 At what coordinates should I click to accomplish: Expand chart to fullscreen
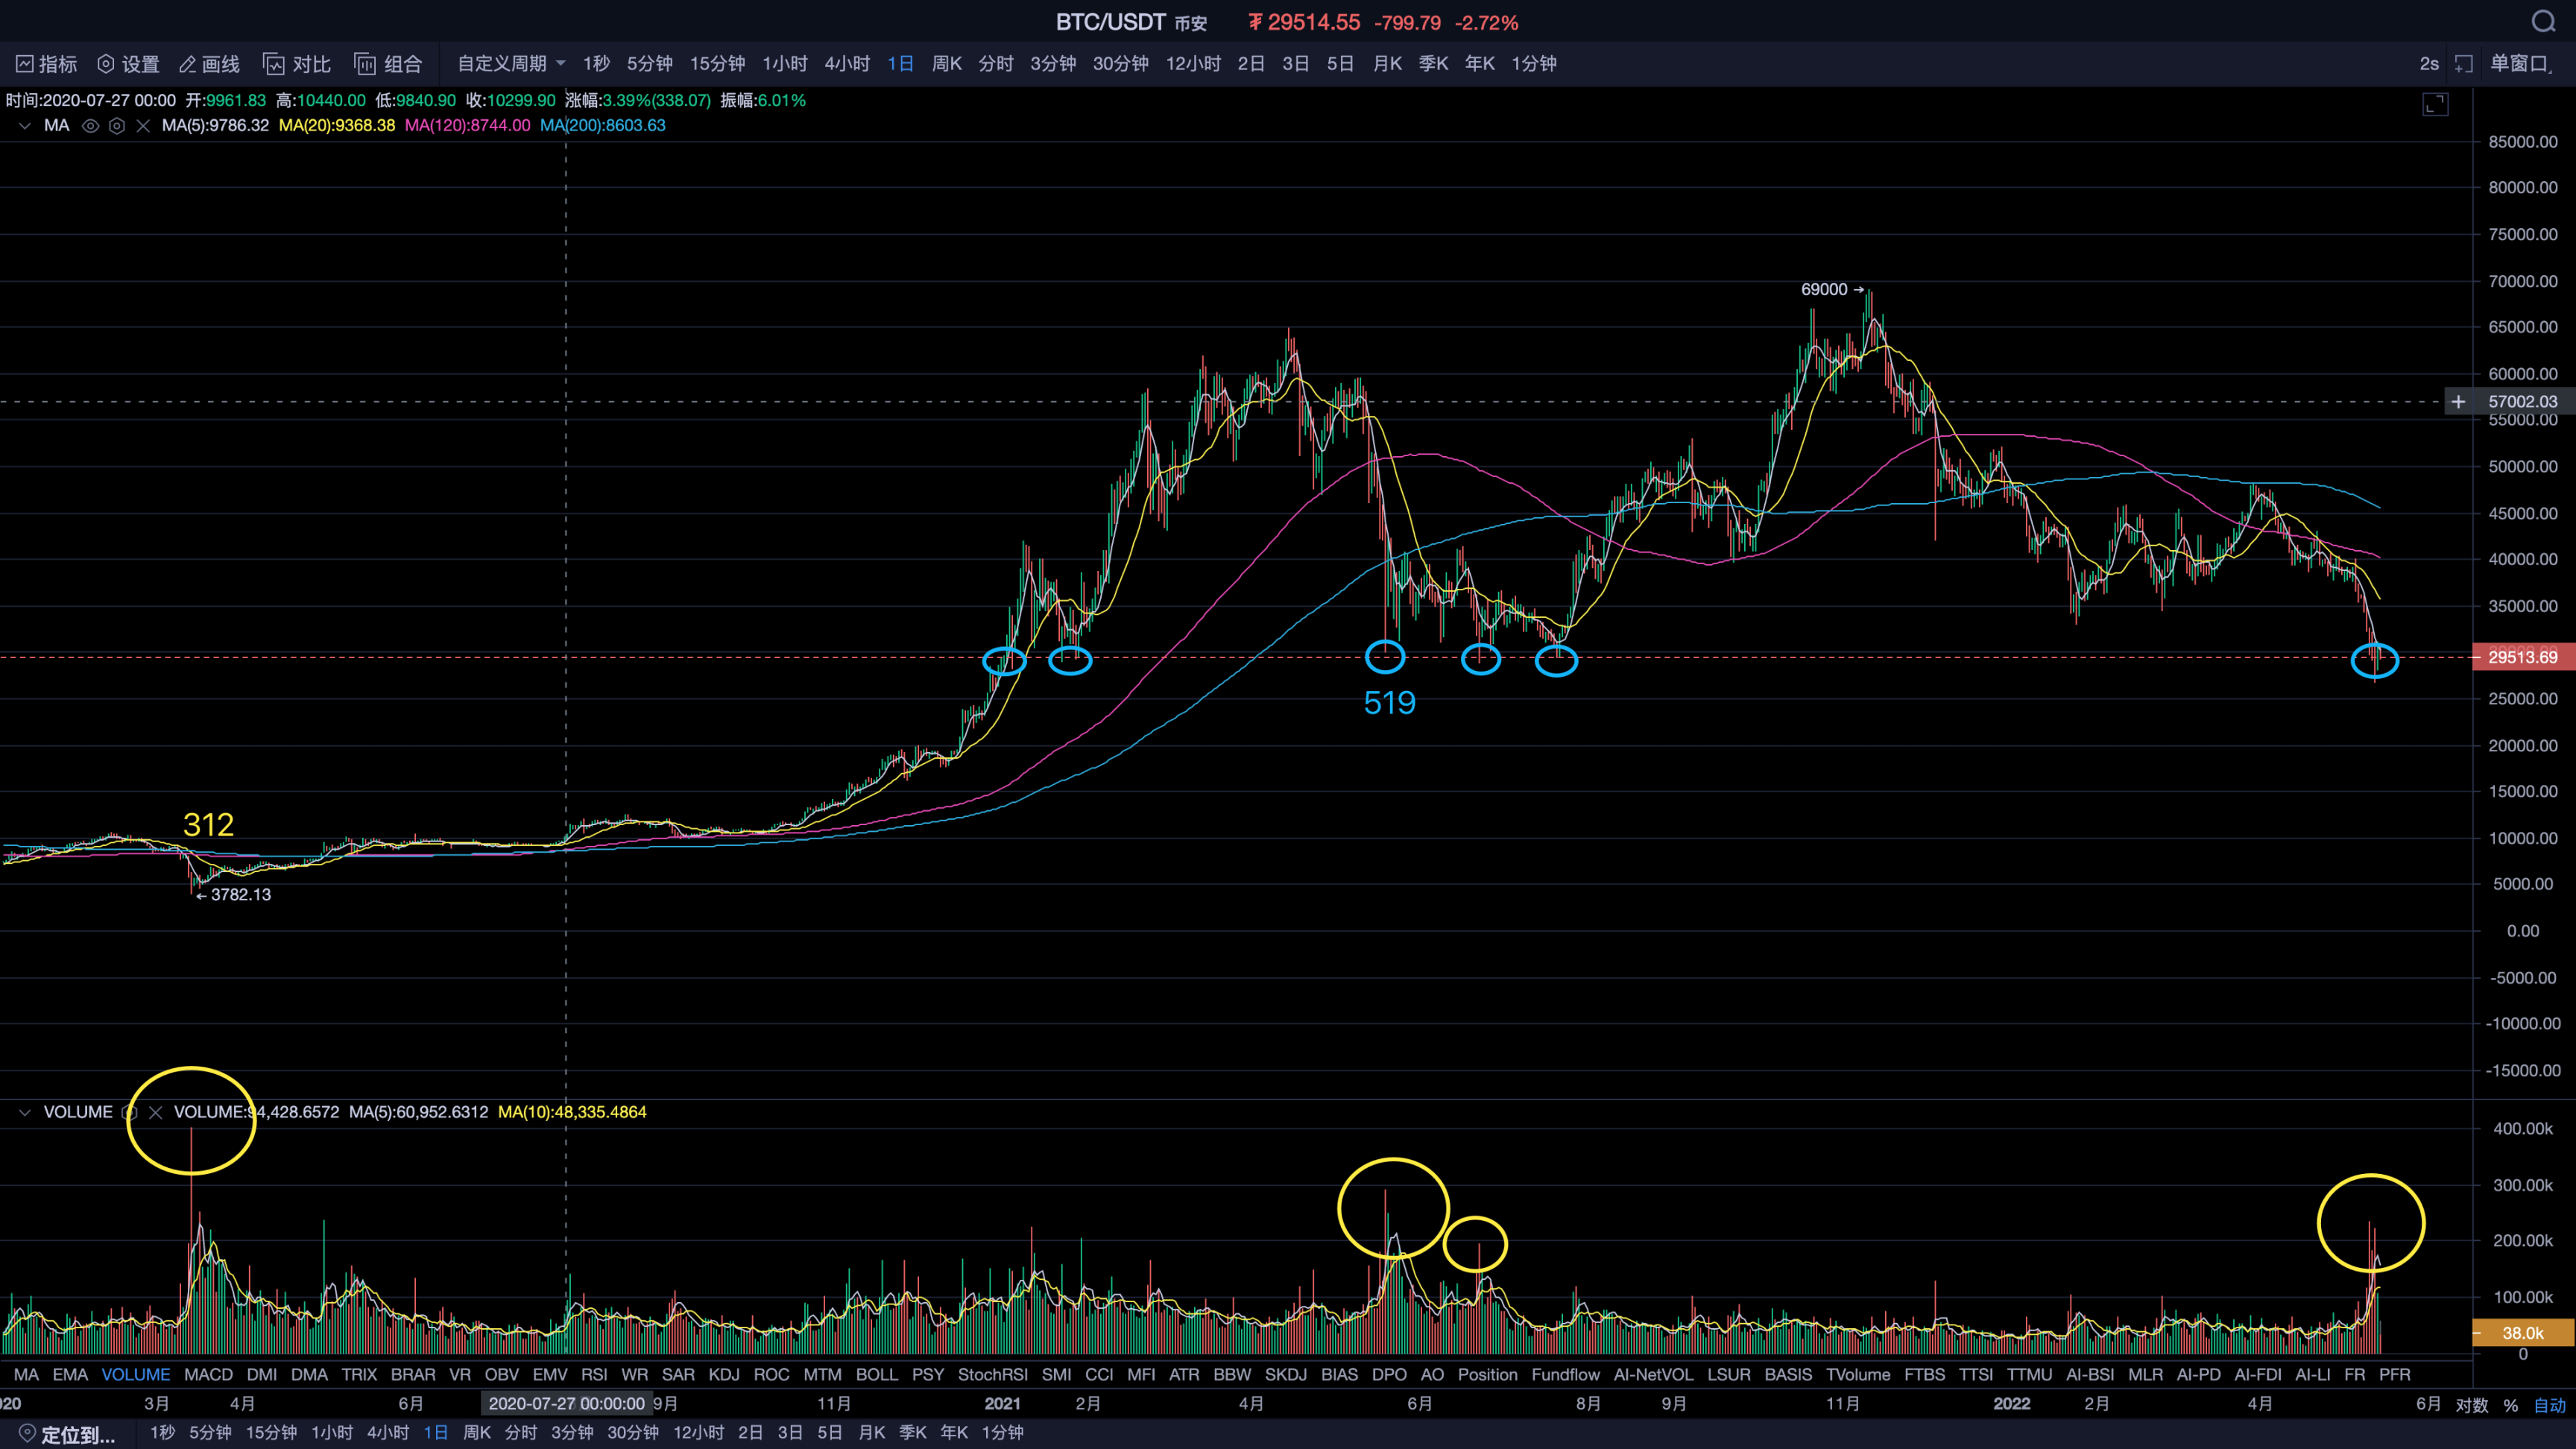click(x=2435, y=104)
